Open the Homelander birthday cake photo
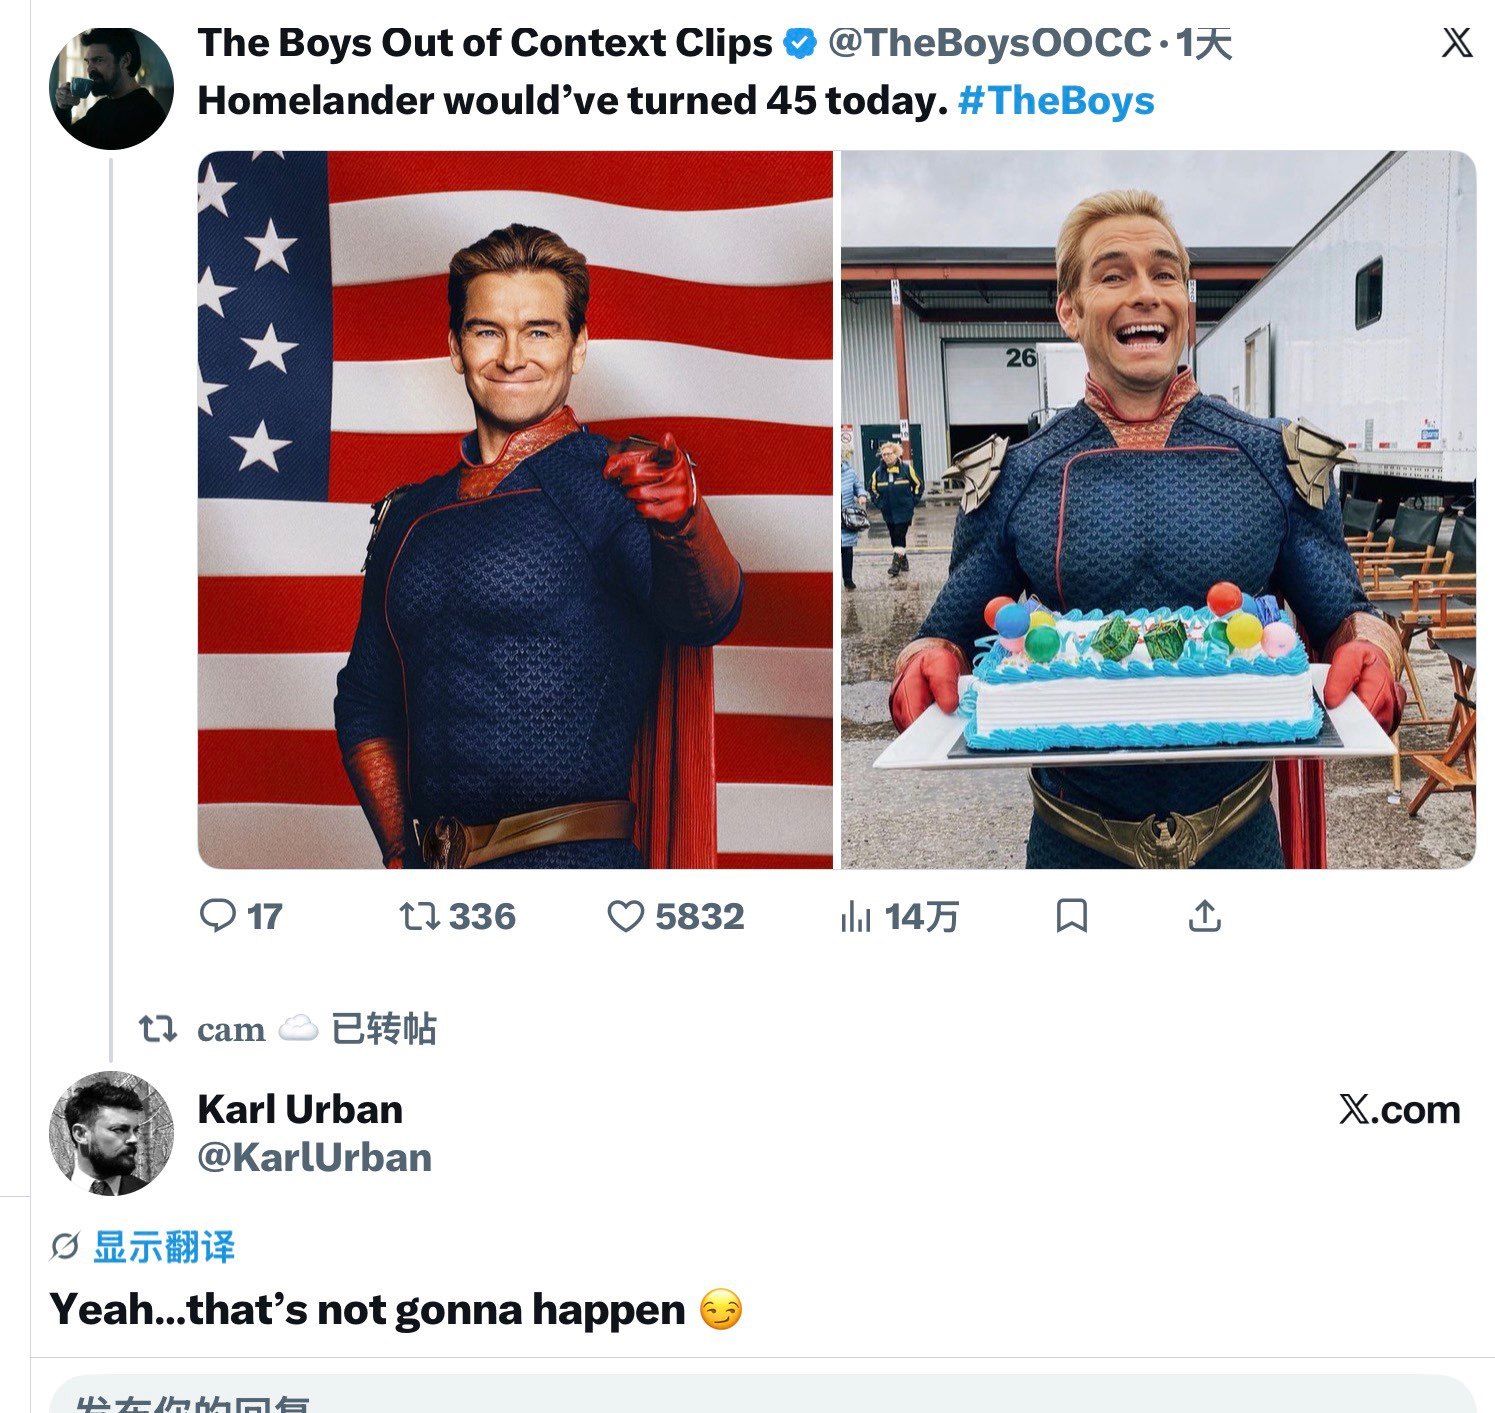The image size is (1495, 1413). tap(1158, 510)
